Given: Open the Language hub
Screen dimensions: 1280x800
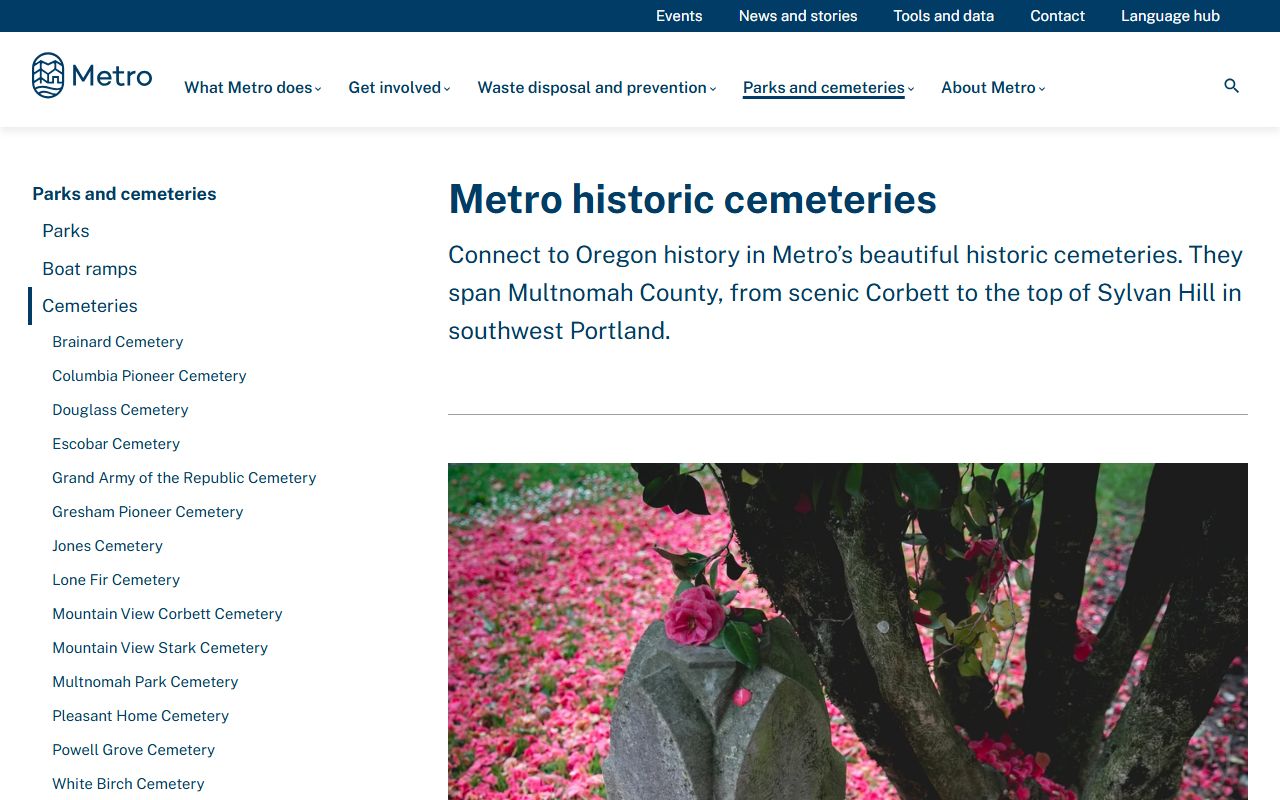Looking at the screenshot, I should click(1170, 16).
